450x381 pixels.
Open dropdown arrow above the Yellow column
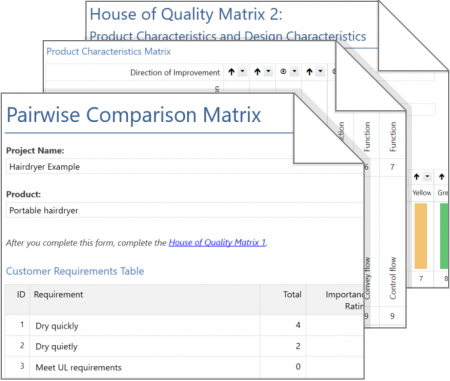(x=427, y=176)
